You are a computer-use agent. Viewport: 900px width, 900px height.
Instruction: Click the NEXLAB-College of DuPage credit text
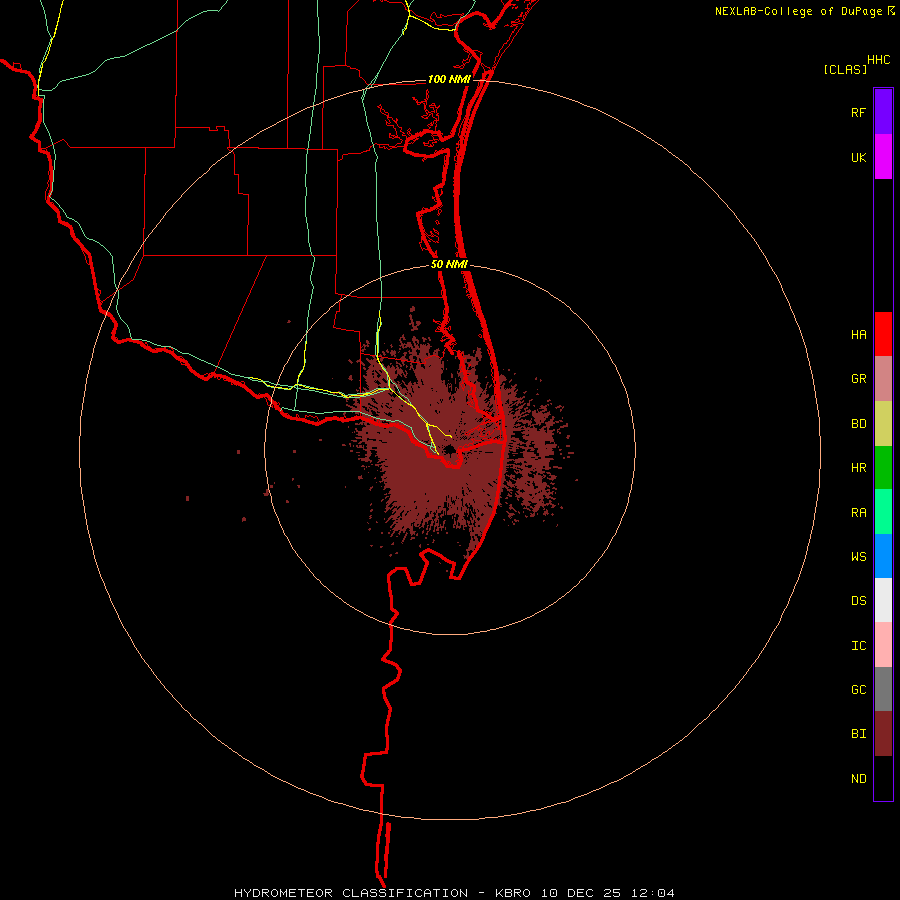[798, 11]
